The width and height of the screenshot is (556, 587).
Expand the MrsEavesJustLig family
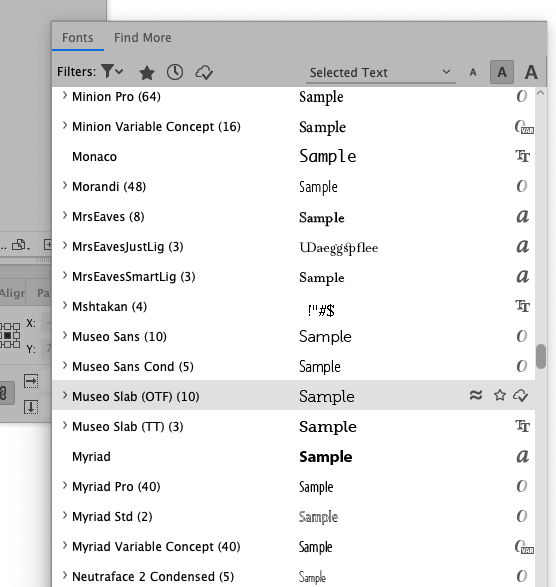tap(65, 246)
